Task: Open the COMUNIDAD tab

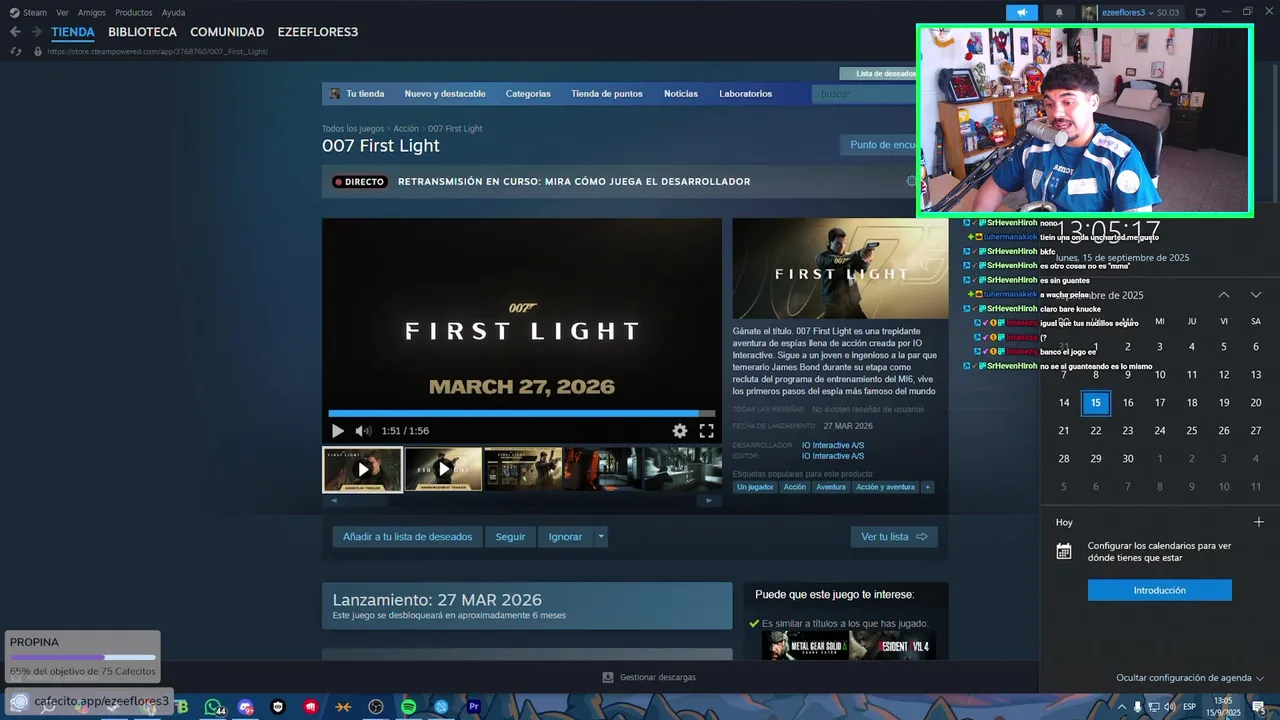Action: (227, 32)
